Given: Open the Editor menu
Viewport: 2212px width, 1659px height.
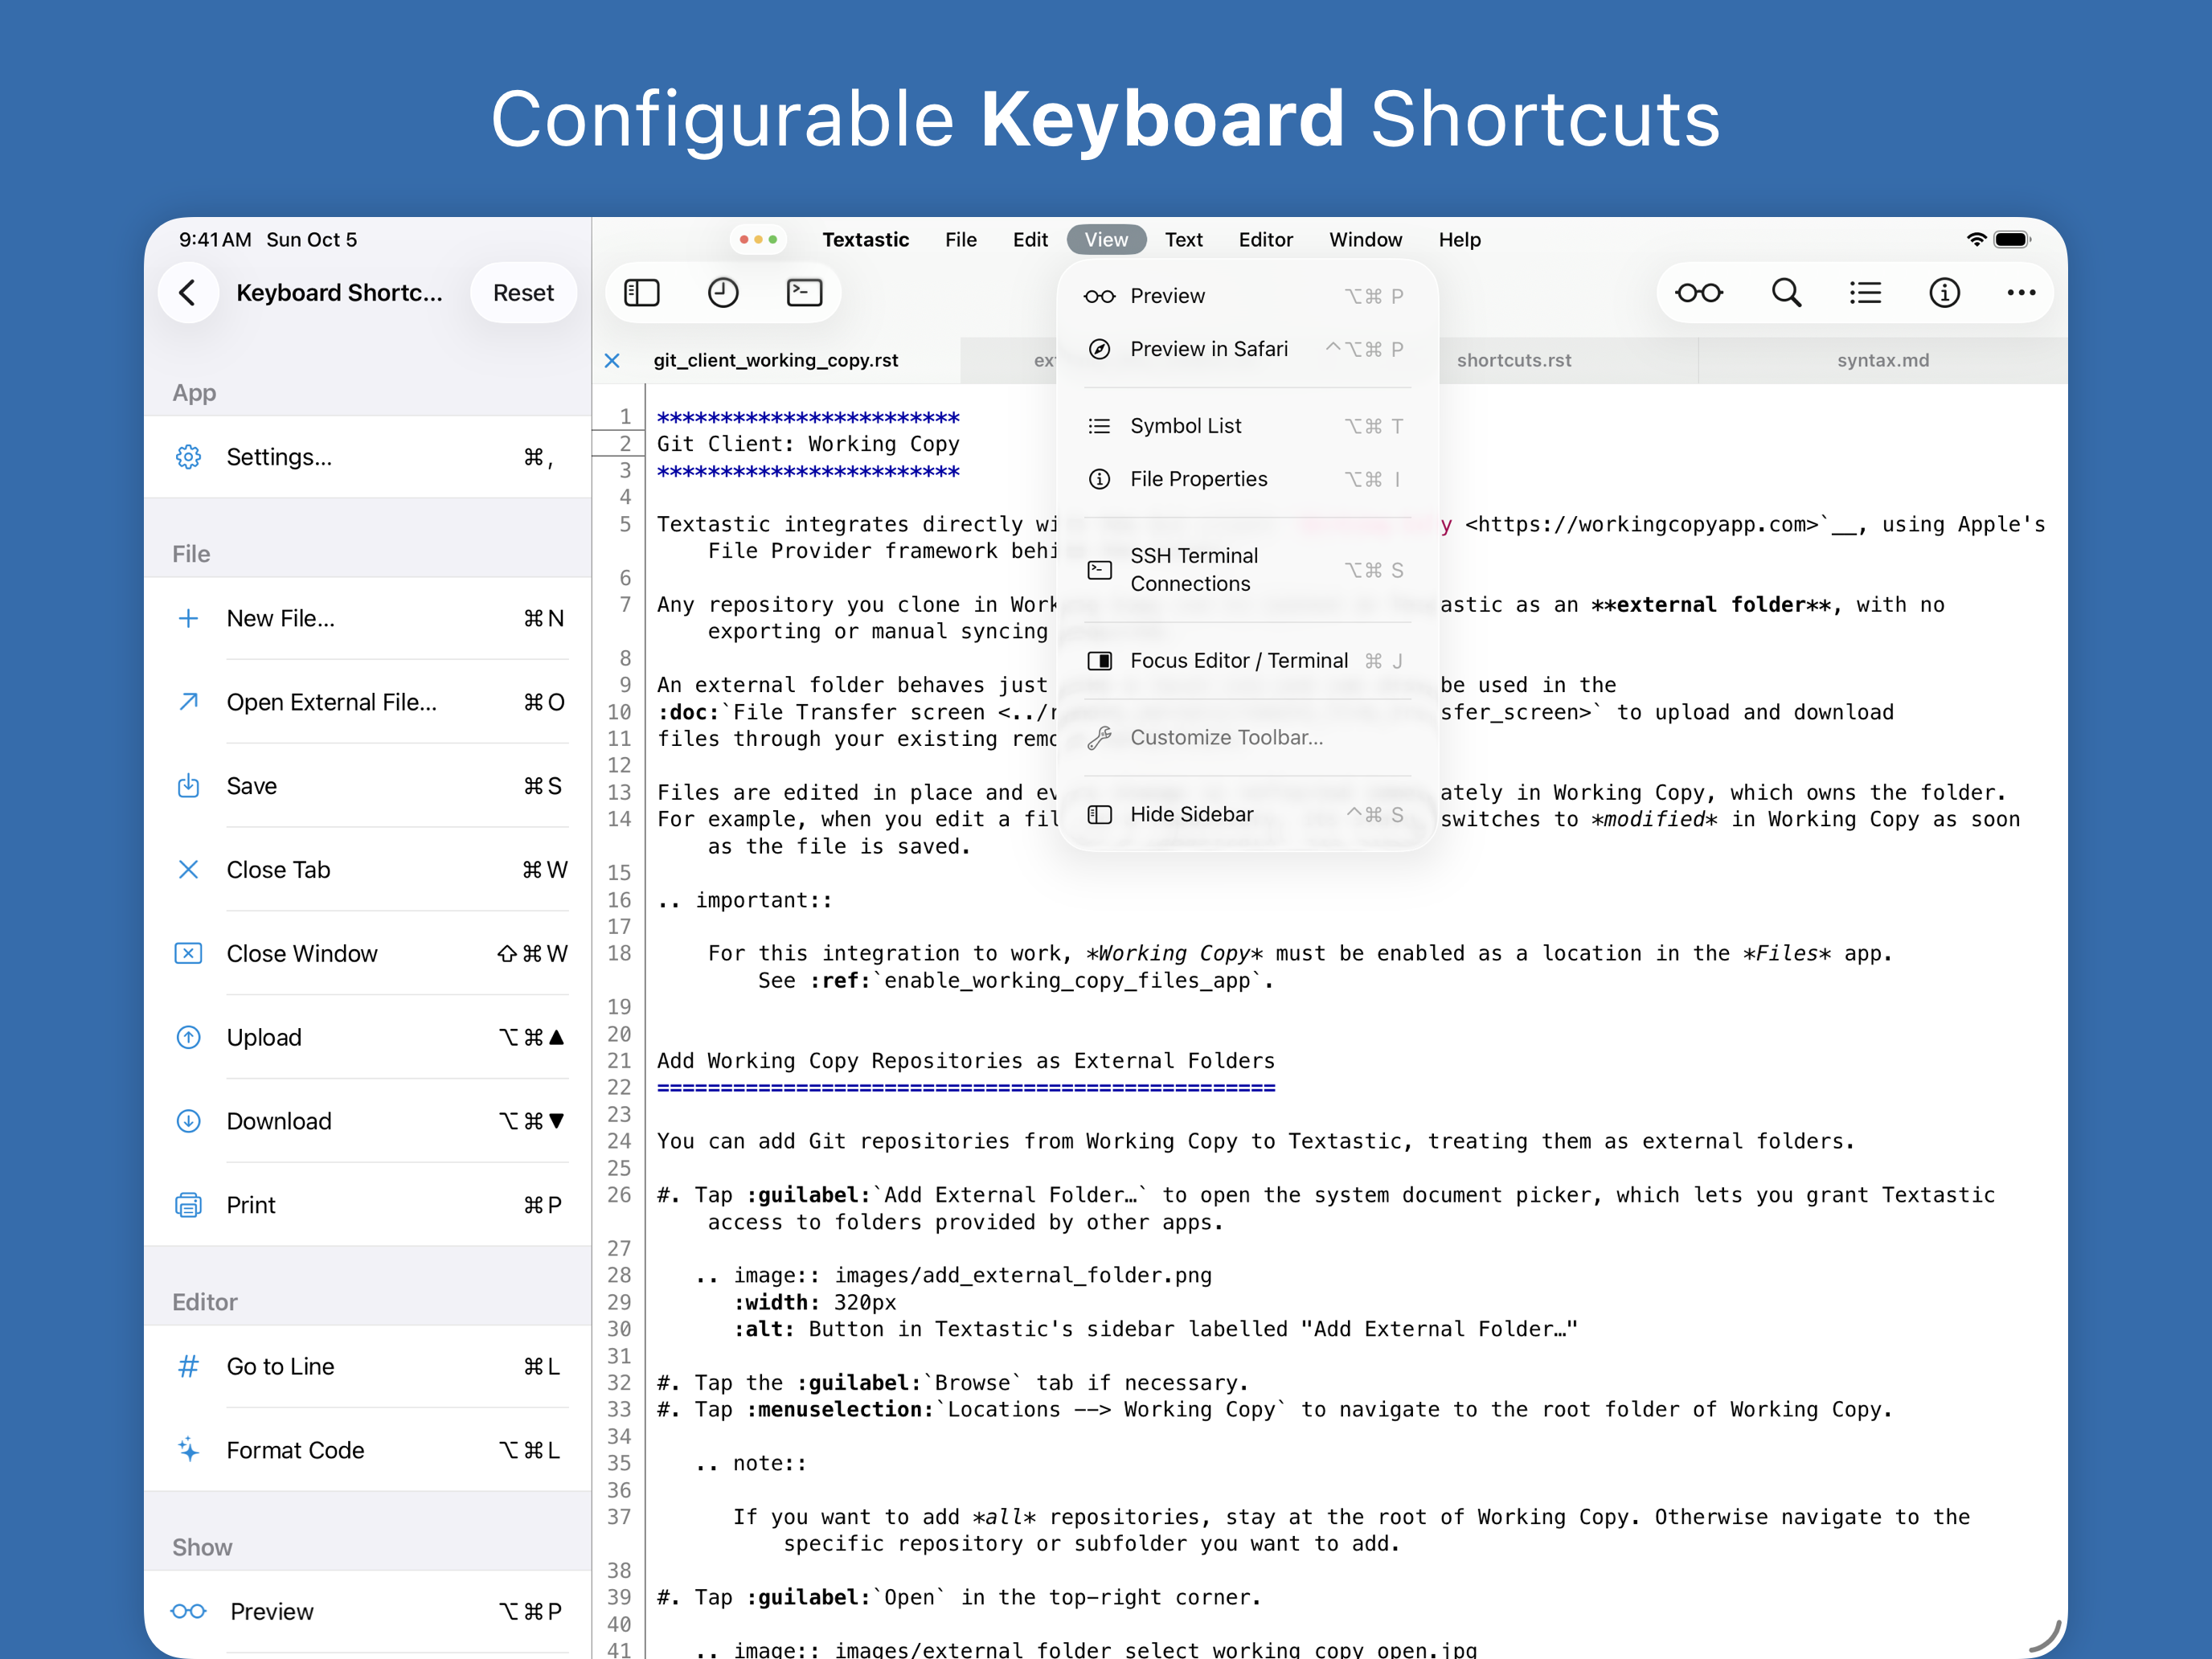Looking at the screenshot, I should 1265,240.
